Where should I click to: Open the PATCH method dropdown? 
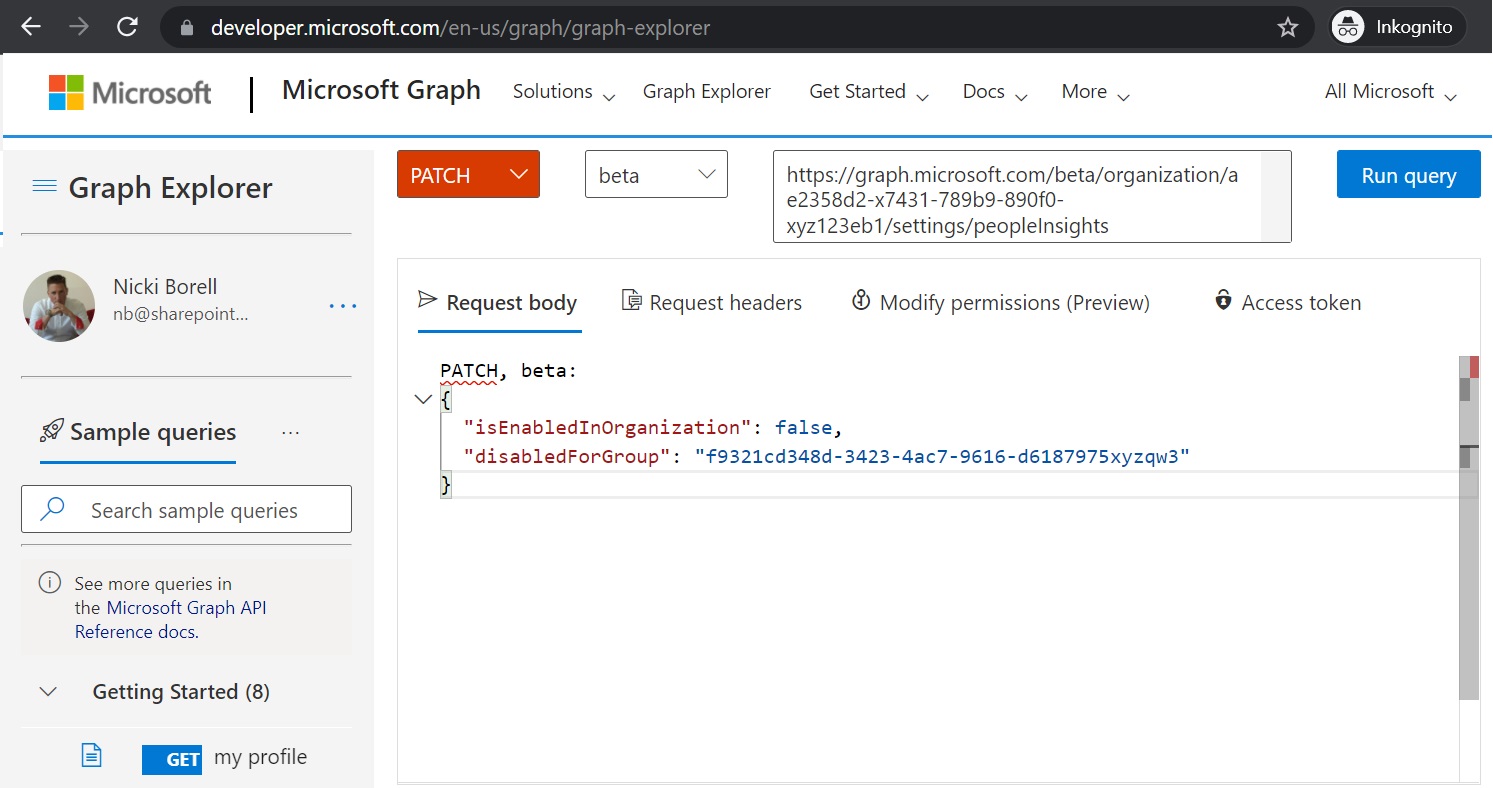point(468,175)
